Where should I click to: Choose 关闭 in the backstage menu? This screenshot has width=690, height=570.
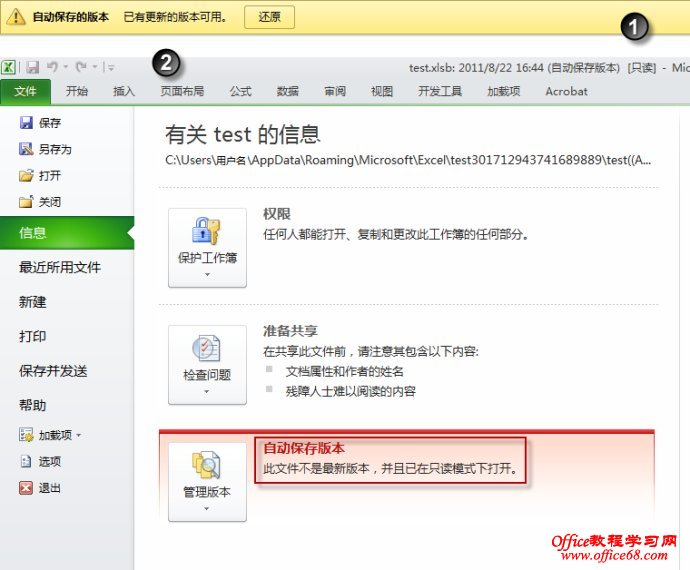[50, 202]
